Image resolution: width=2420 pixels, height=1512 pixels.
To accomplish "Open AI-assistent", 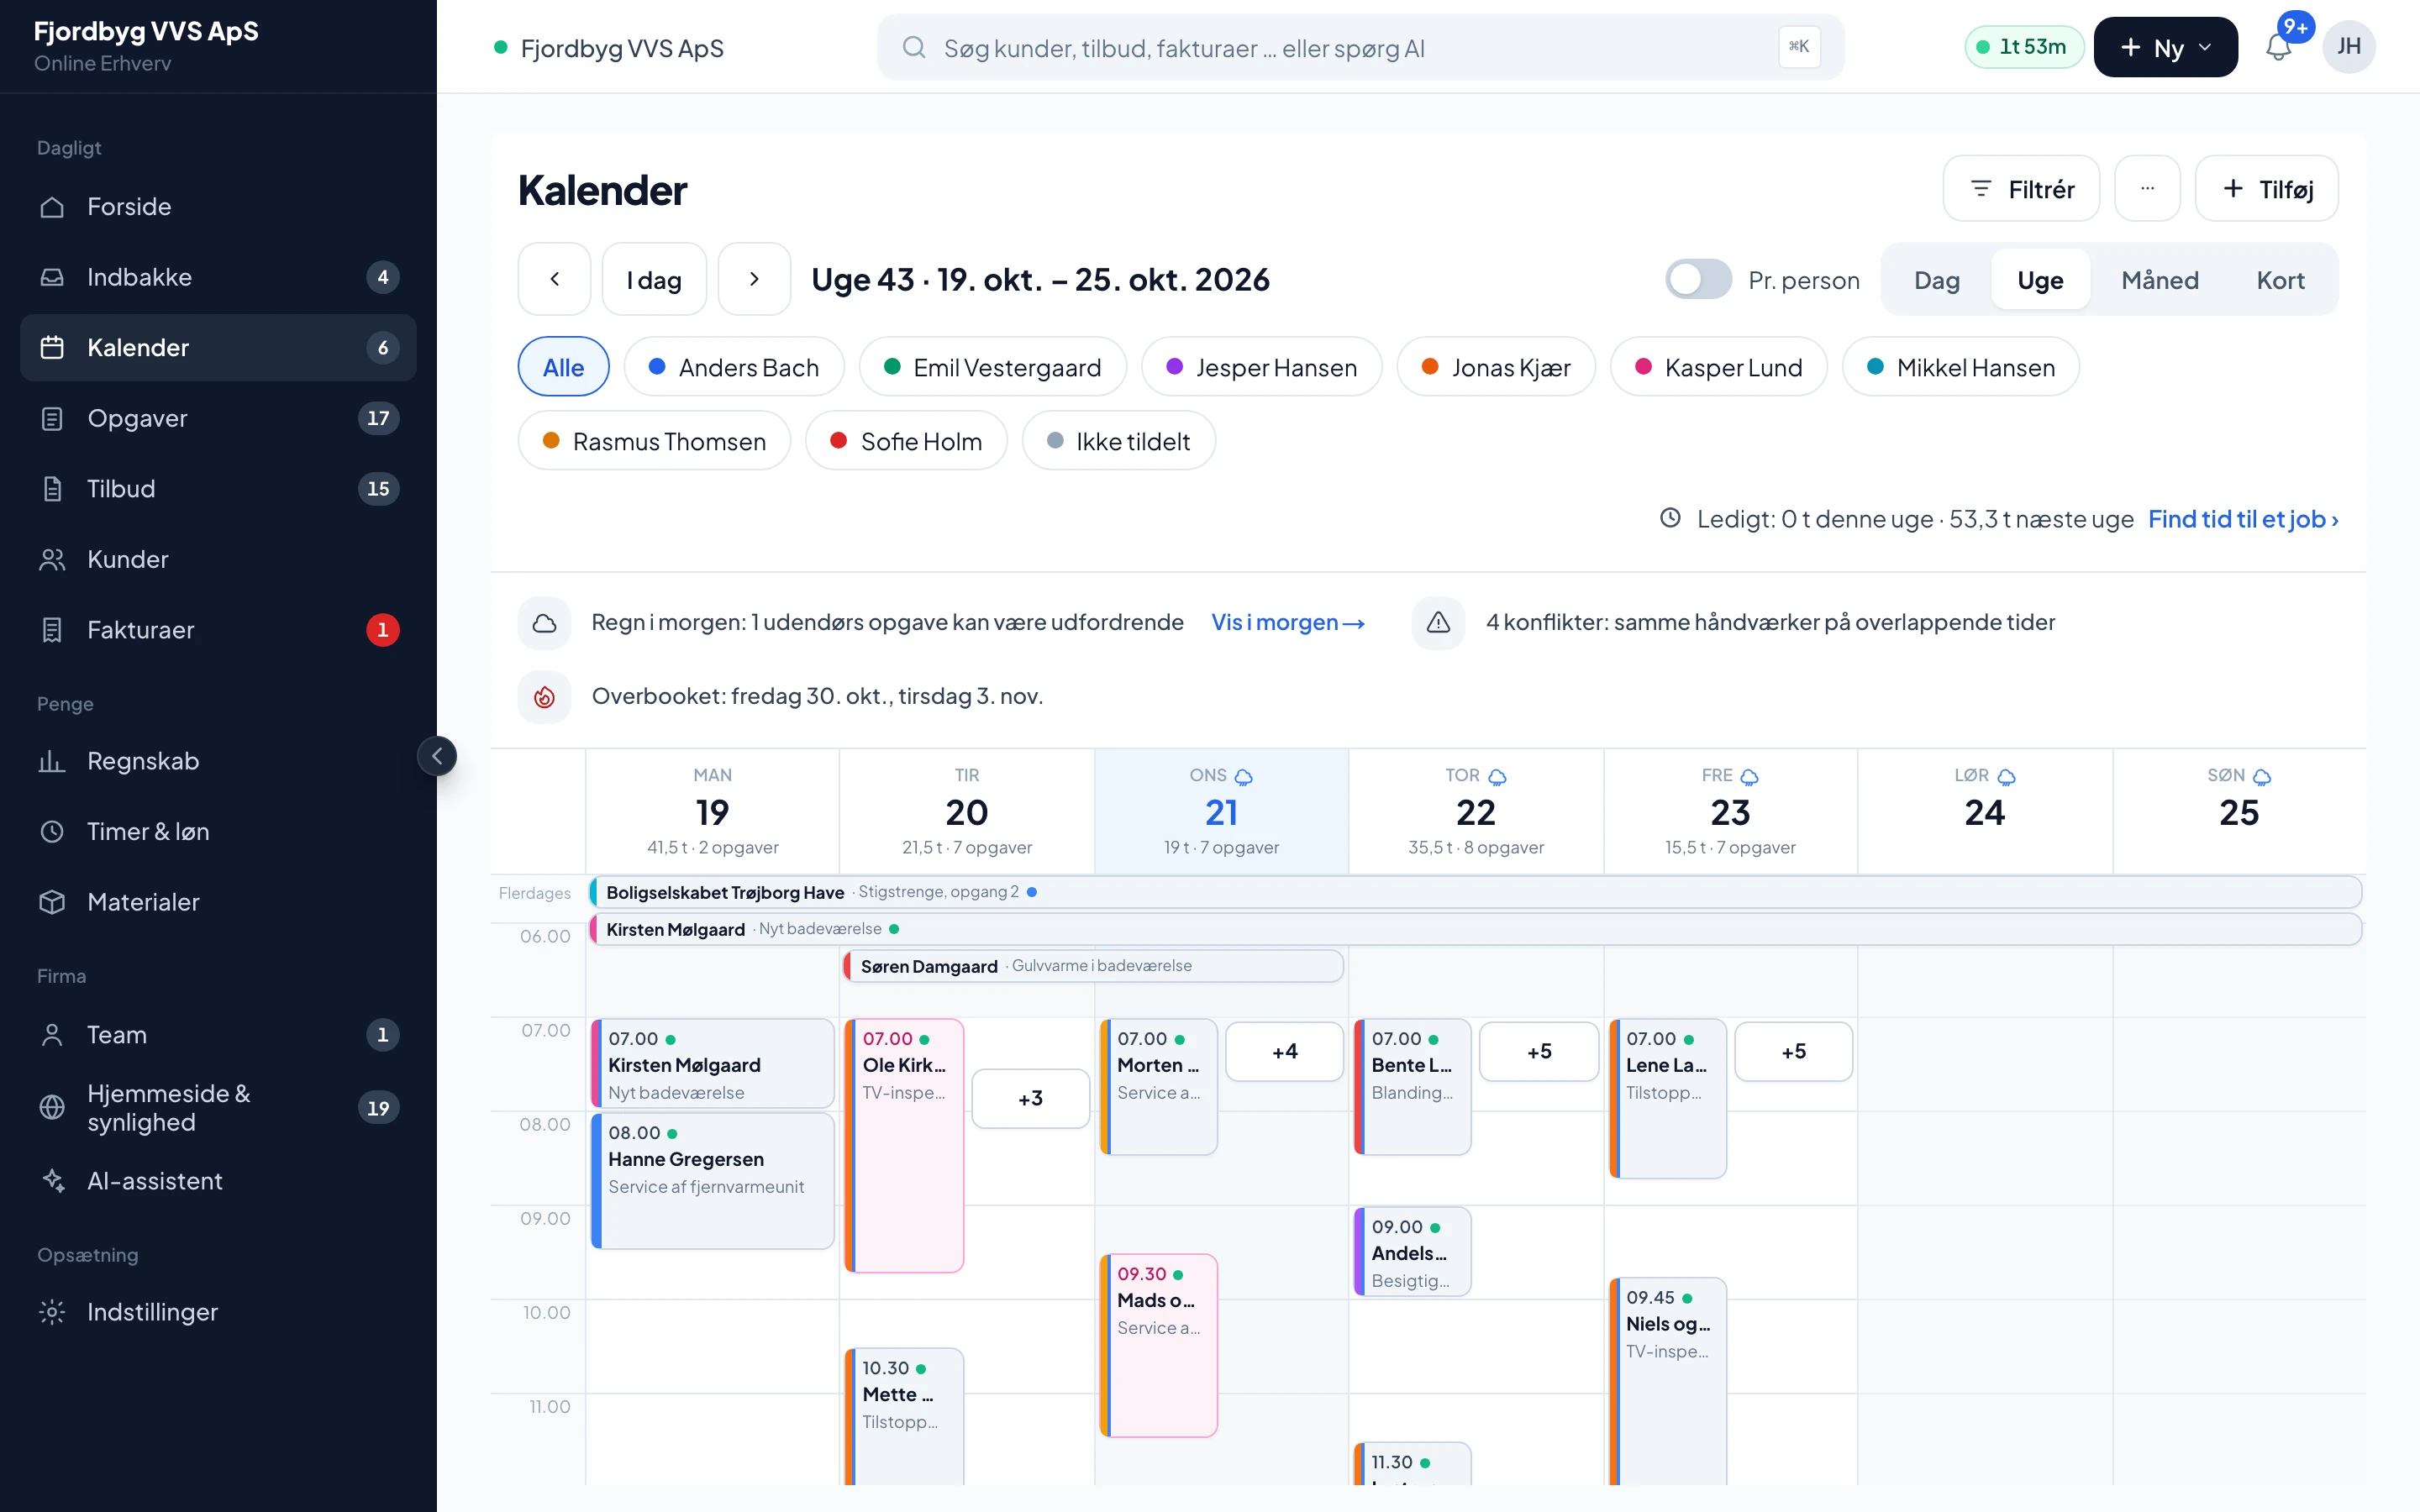I will point(218,1180).
